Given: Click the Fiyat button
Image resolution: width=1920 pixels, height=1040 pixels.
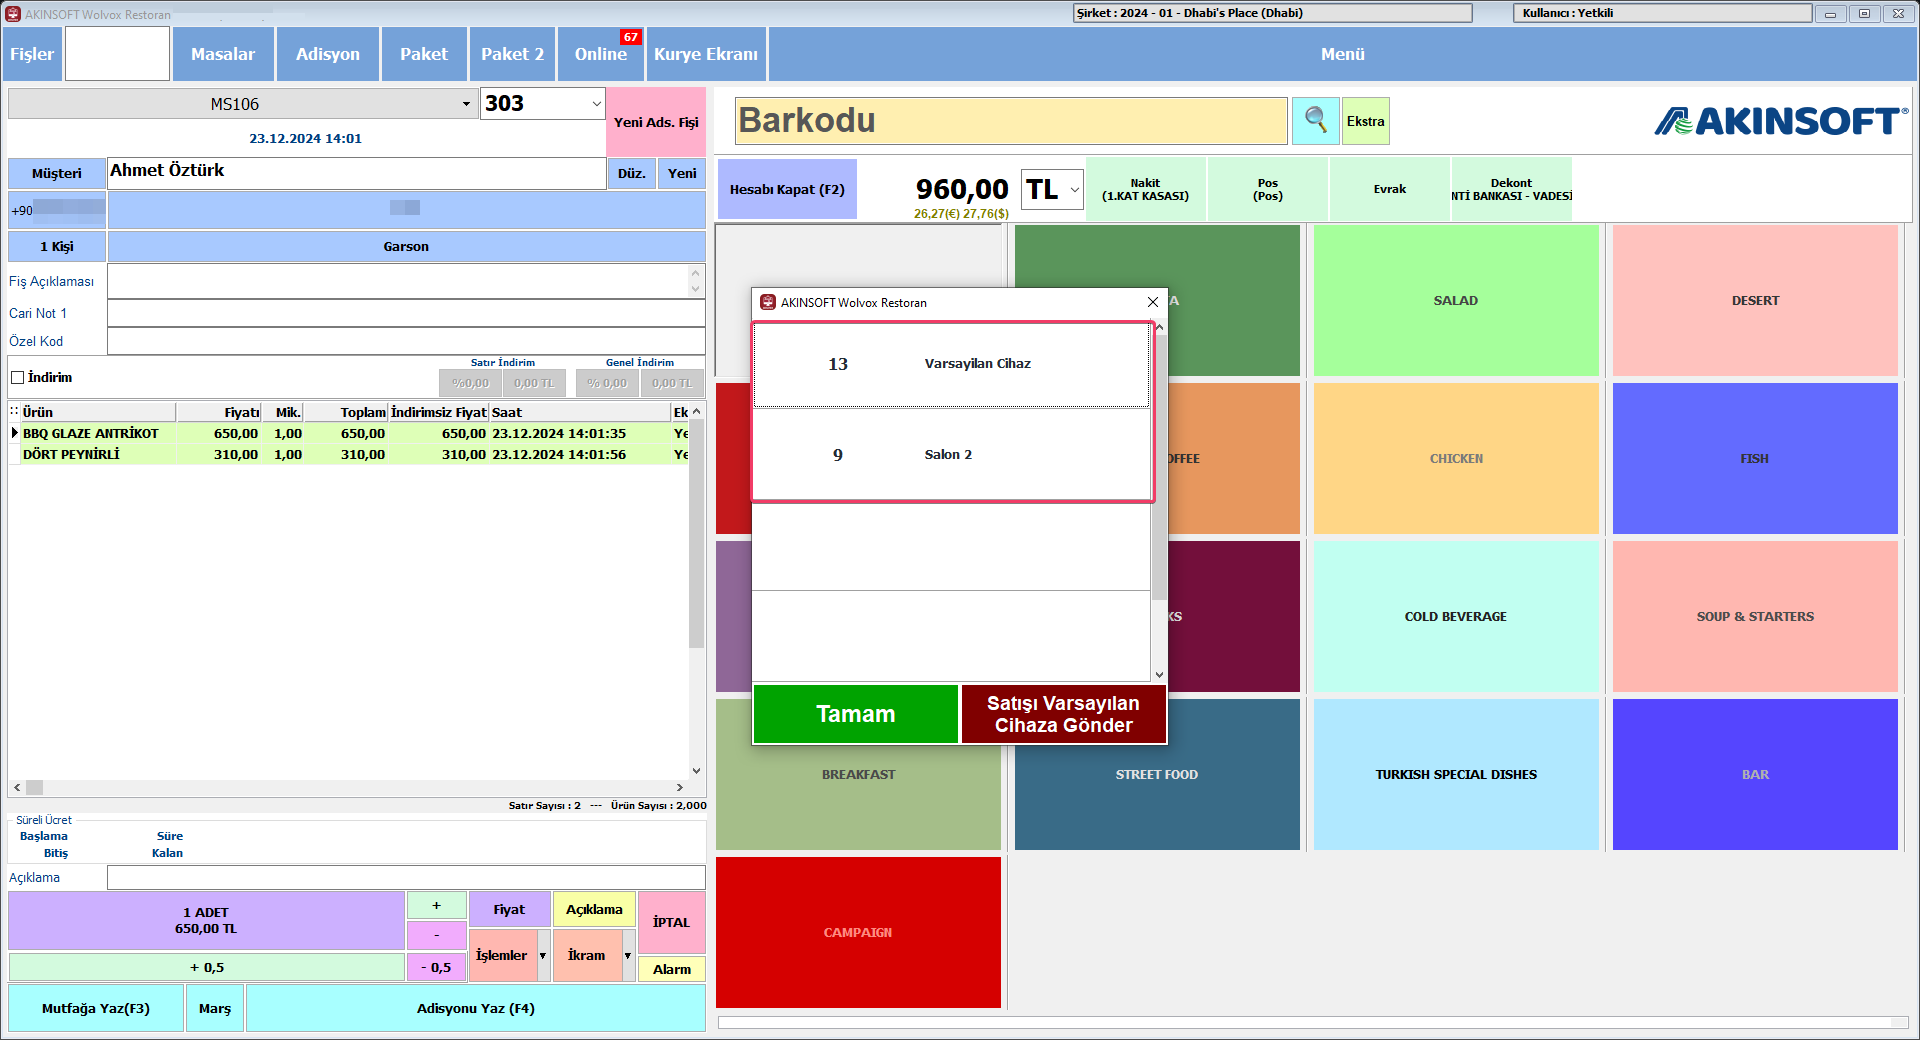Looking at the screenshot, I should click(509, 909).
